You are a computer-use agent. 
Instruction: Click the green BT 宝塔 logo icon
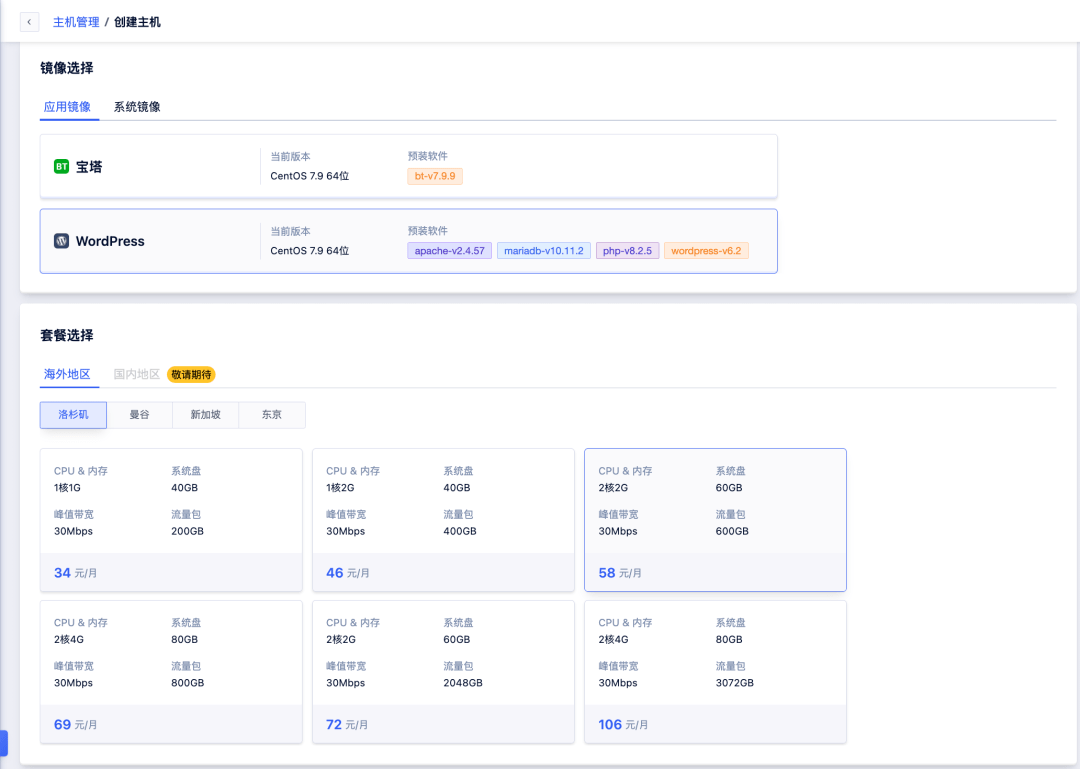[61, 167]
